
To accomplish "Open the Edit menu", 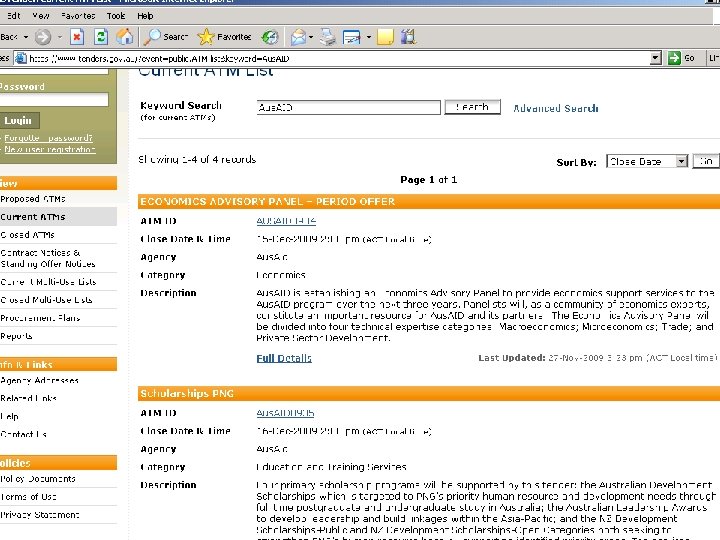I will coord(14,16).
